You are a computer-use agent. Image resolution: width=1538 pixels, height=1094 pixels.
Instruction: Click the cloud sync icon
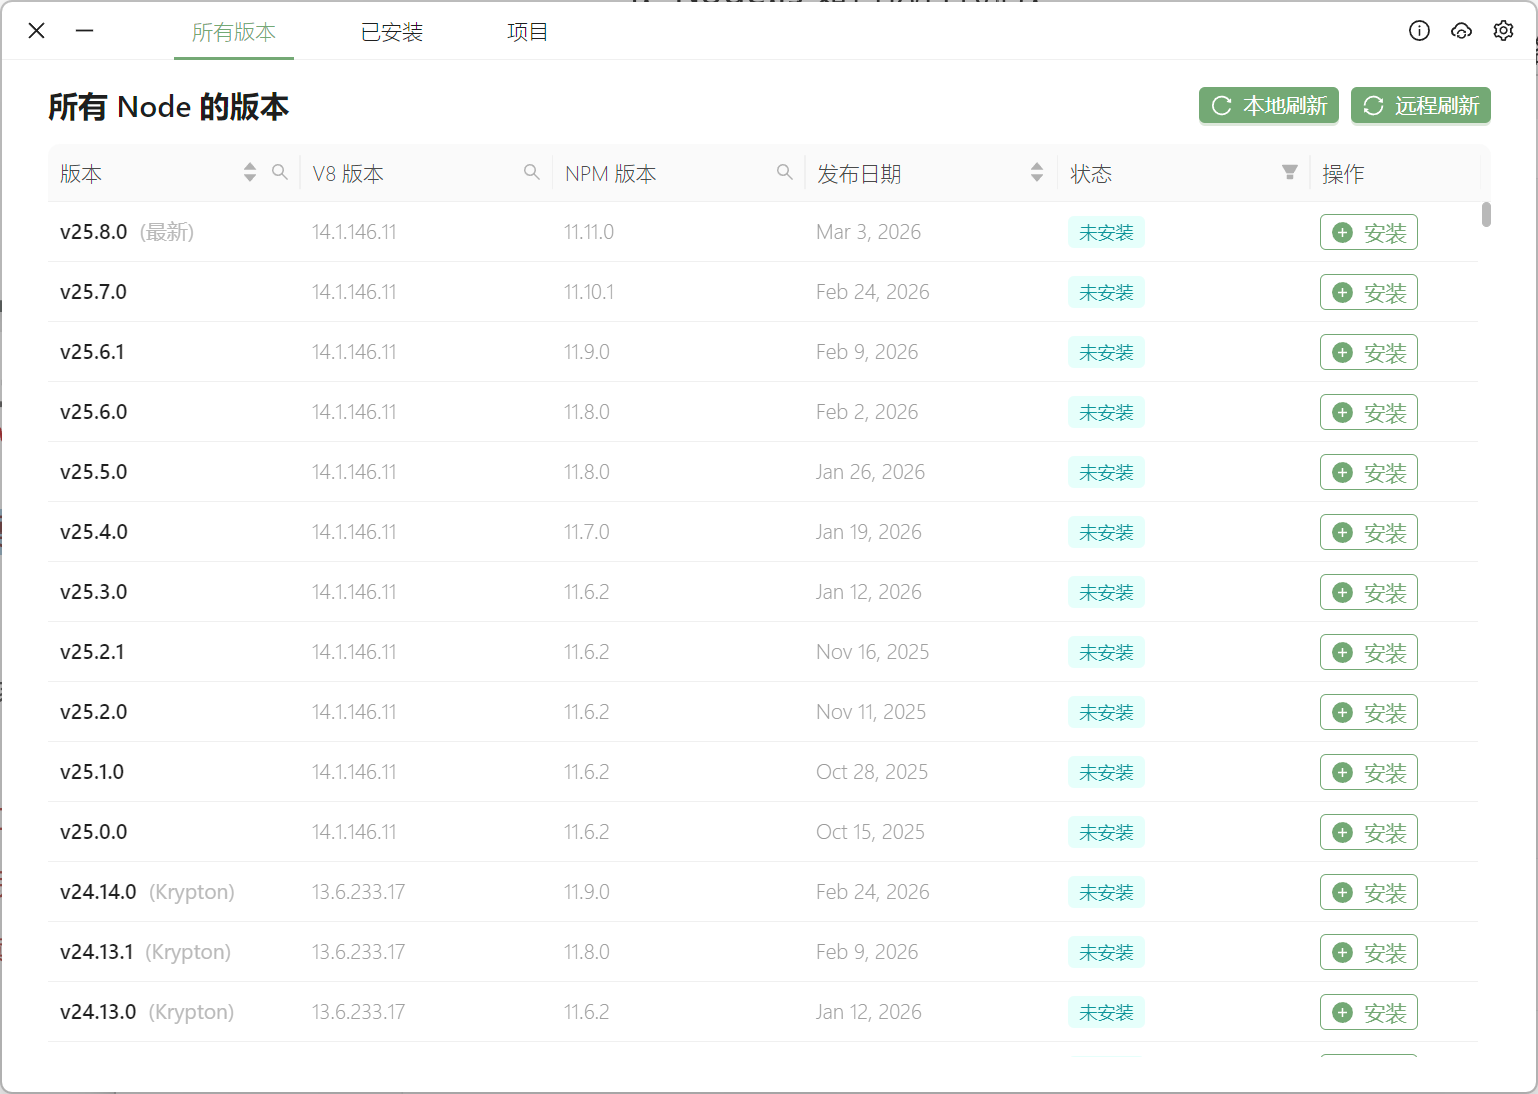point(1461,31)
